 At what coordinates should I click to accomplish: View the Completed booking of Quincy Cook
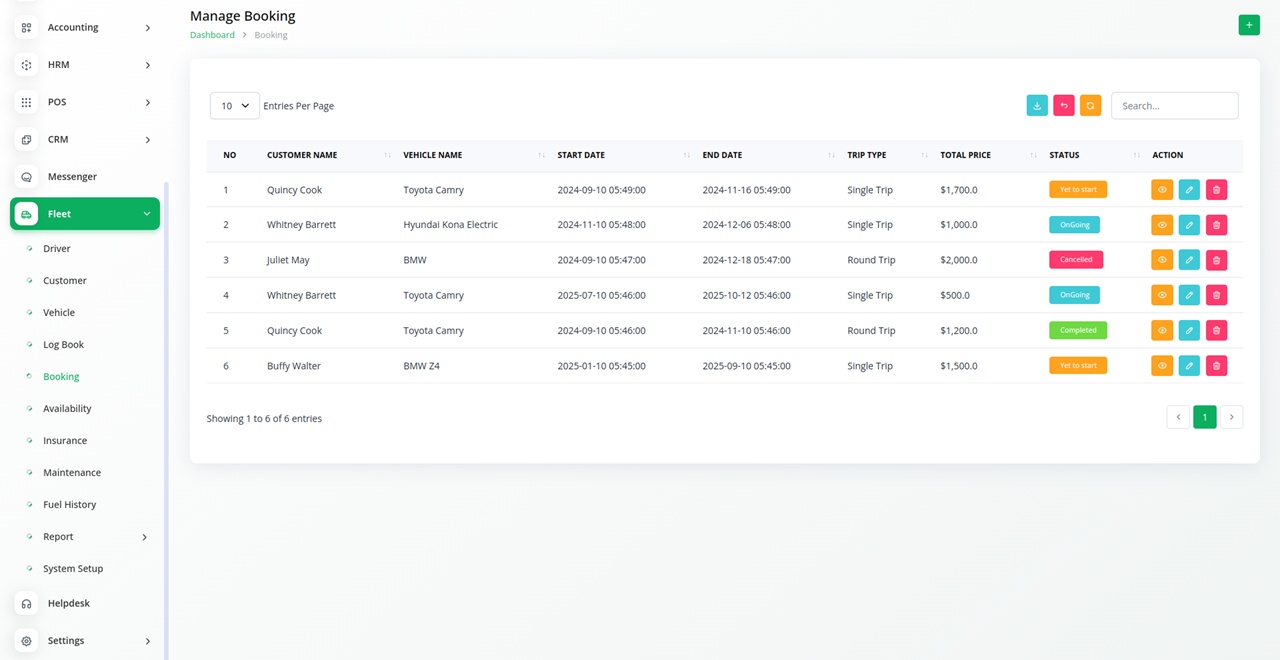point(1162,331)
